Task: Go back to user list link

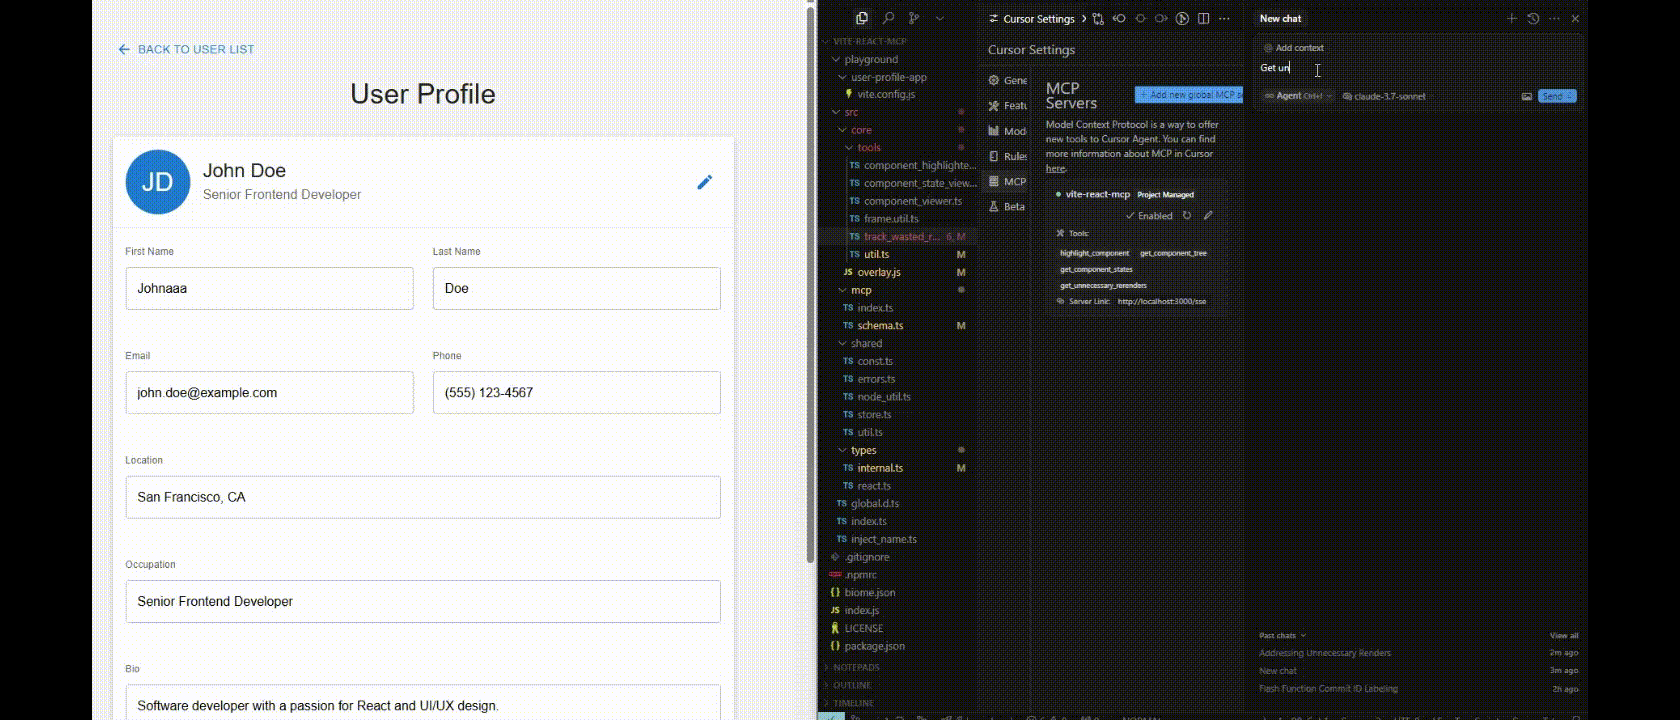Action: click(186, 49)
